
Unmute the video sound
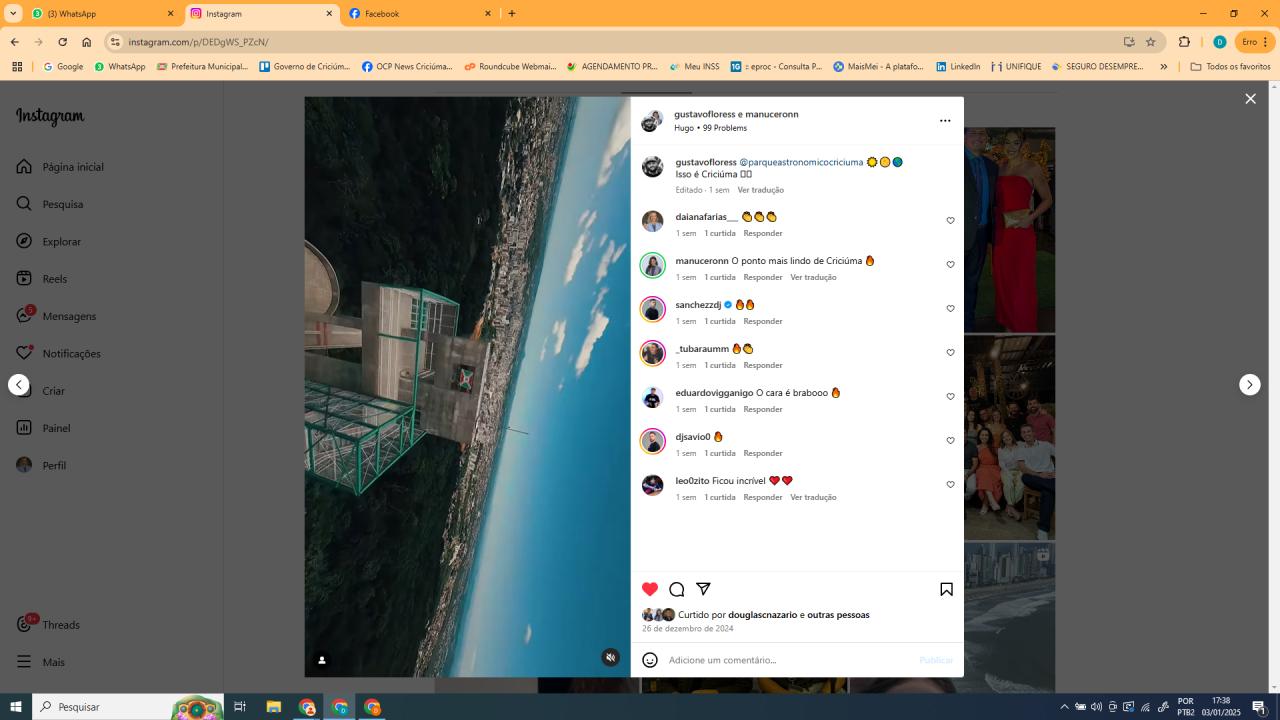coord(610,657)
